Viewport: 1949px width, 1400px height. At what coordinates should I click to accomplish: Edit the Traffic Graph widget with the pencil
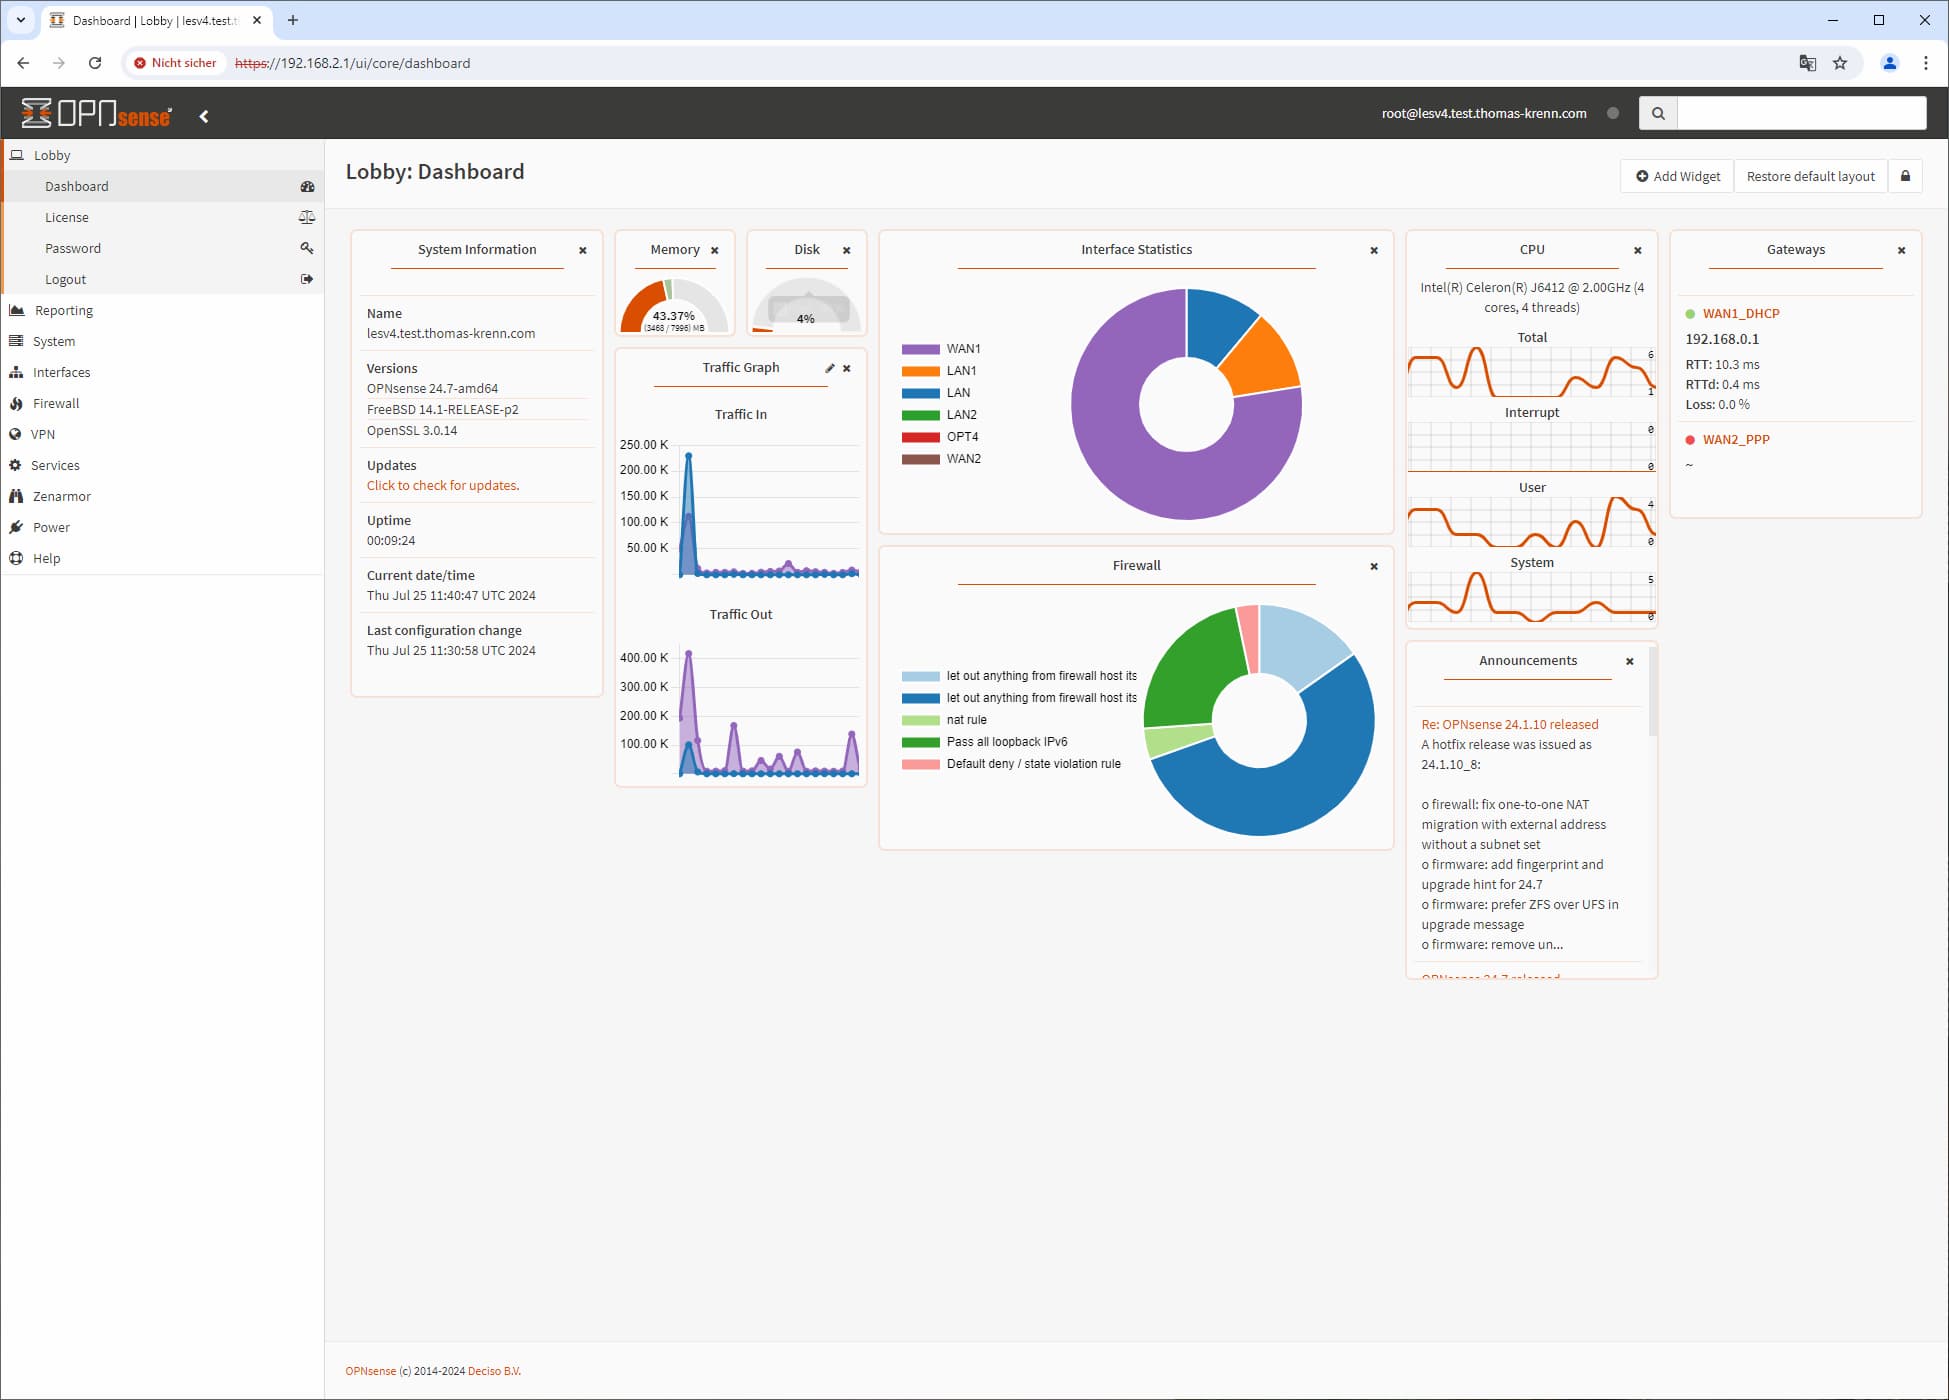(829, 368)
